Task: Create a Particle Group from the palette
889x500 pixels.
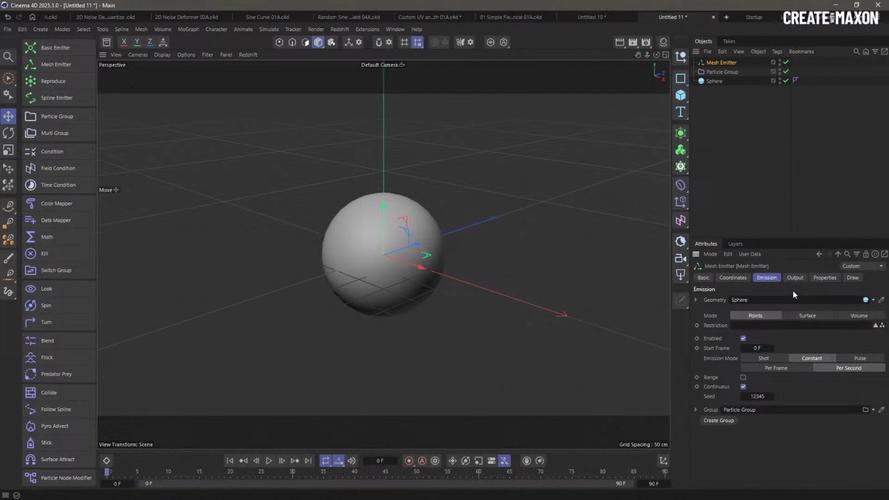Action: (57, 116)
